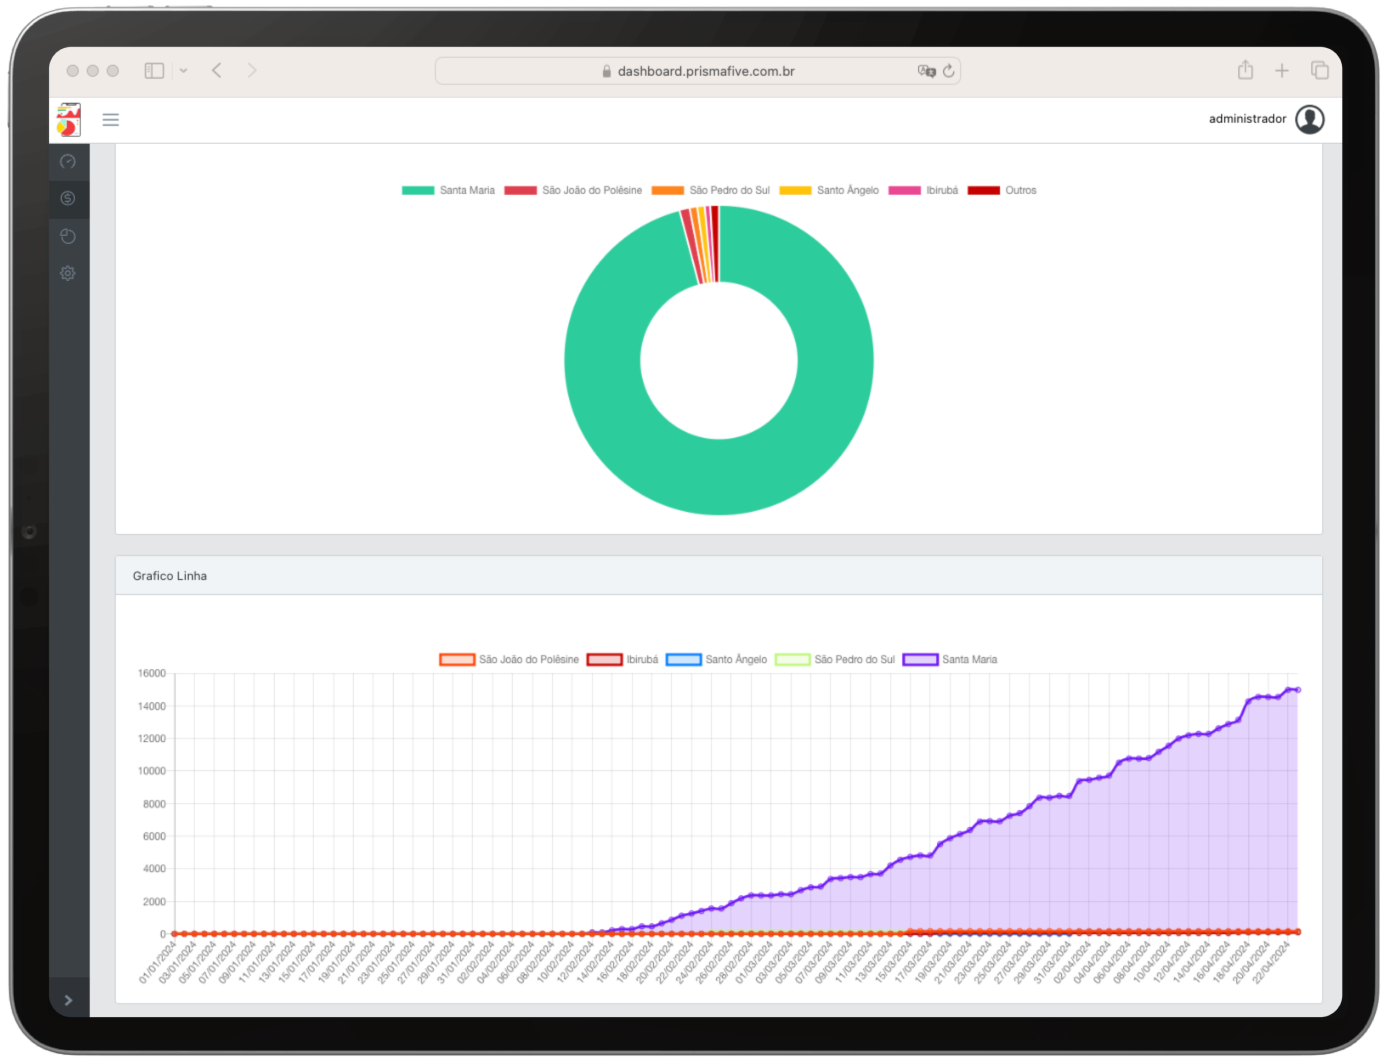The height and width of the screenshot is (1062, 1386).
Task: Click the Safari translate icon
Action: click(926, 71)
